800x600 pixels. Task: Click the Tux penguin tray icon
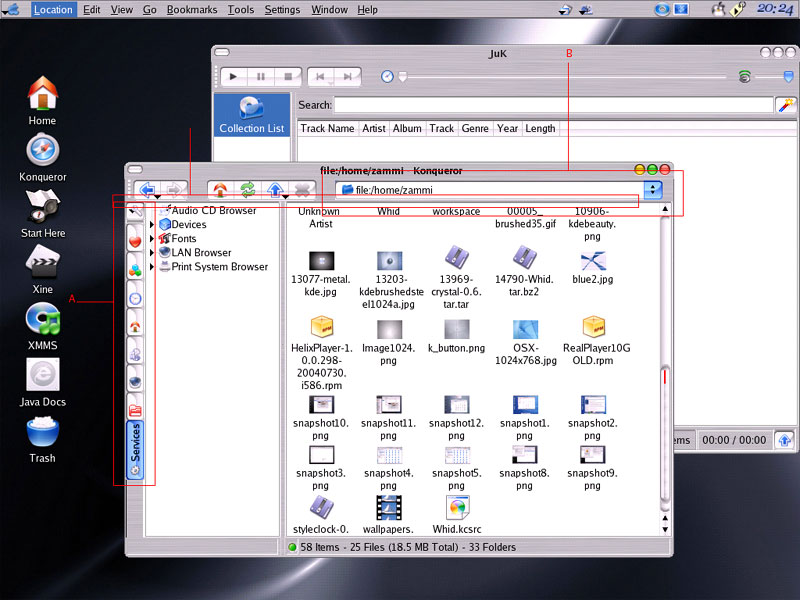tap(718, 9)
